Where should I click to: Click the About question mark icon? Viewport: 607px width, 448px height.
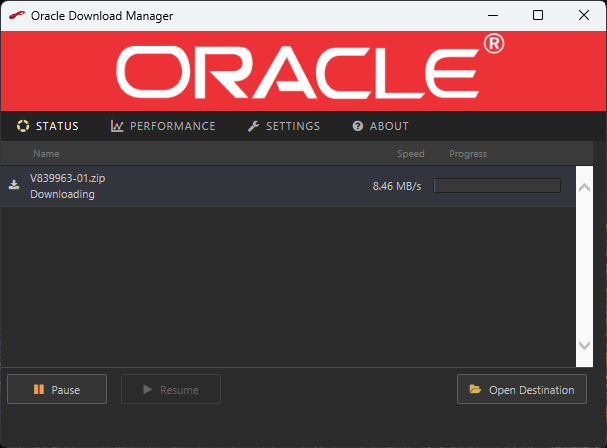[x=358, y=126]
